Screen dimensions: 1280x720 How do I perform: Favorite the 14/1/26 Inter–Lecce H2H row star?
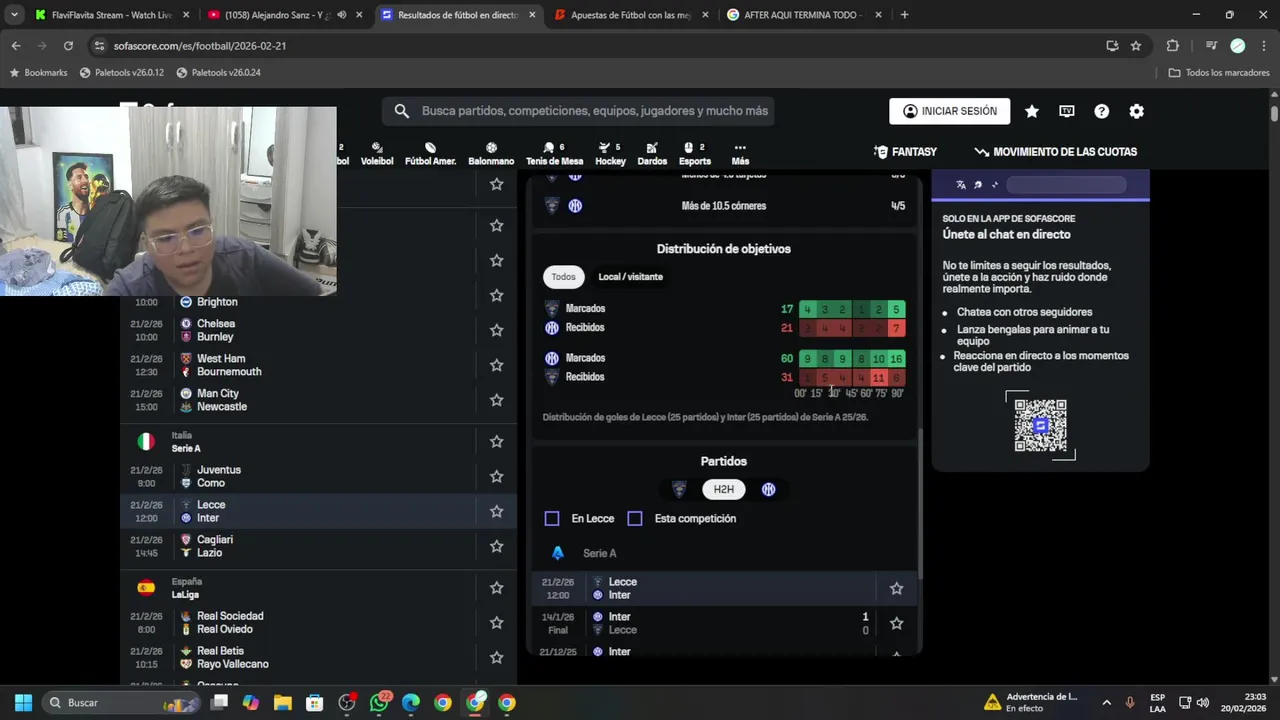(896, 623)
